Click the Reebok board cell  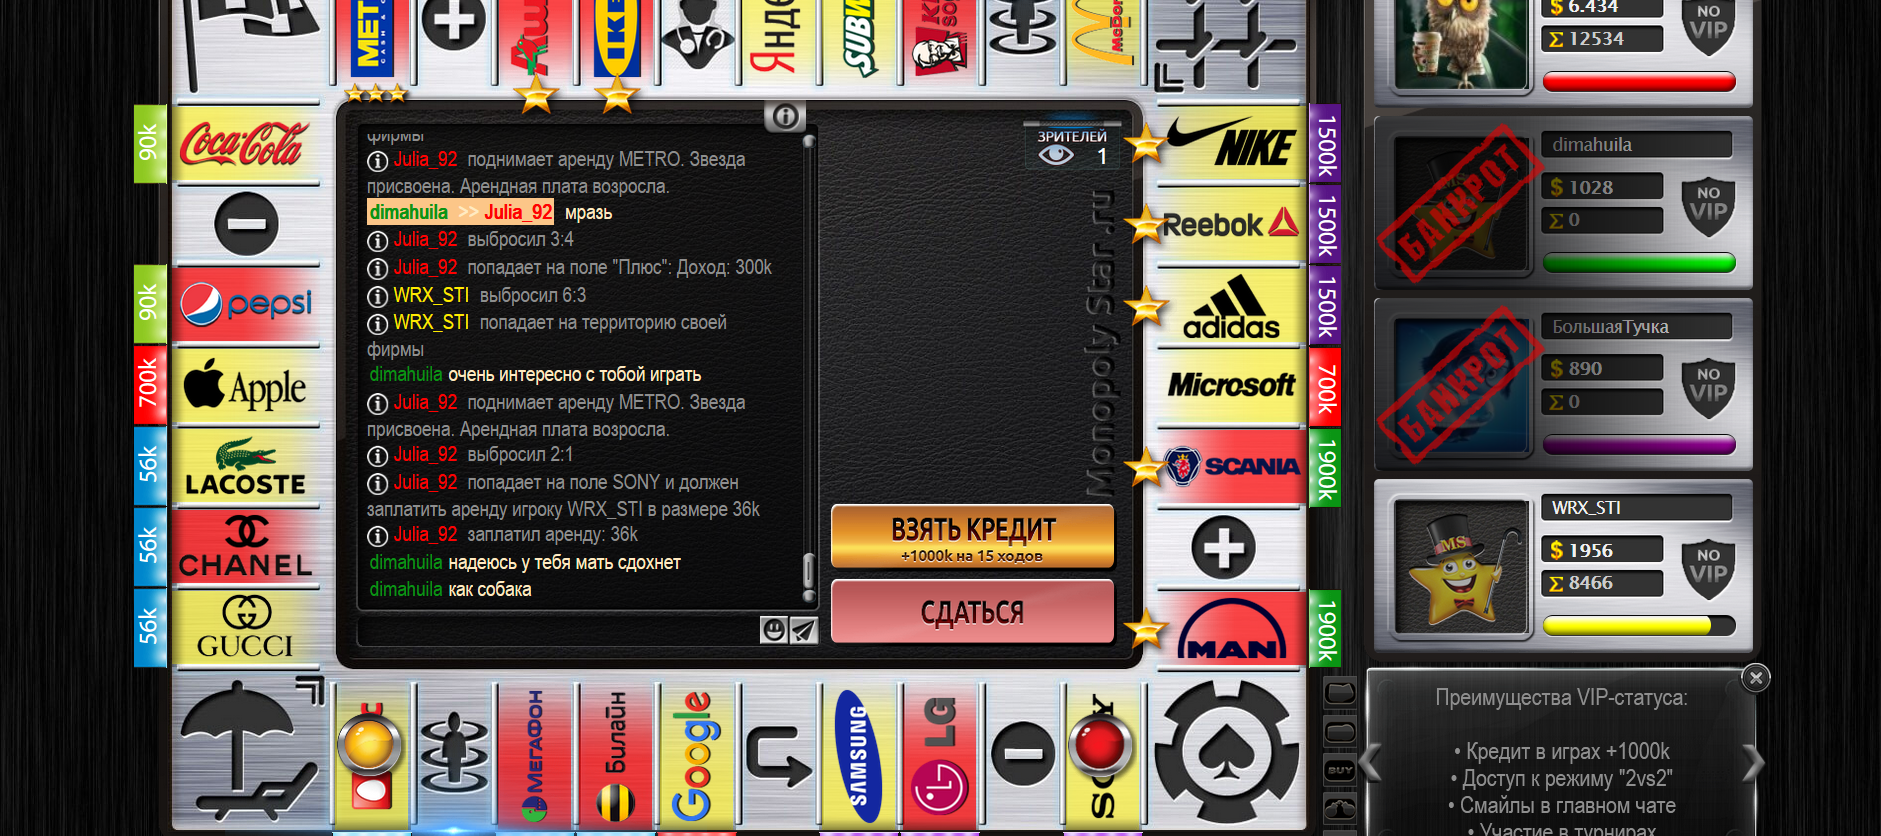1231,225
